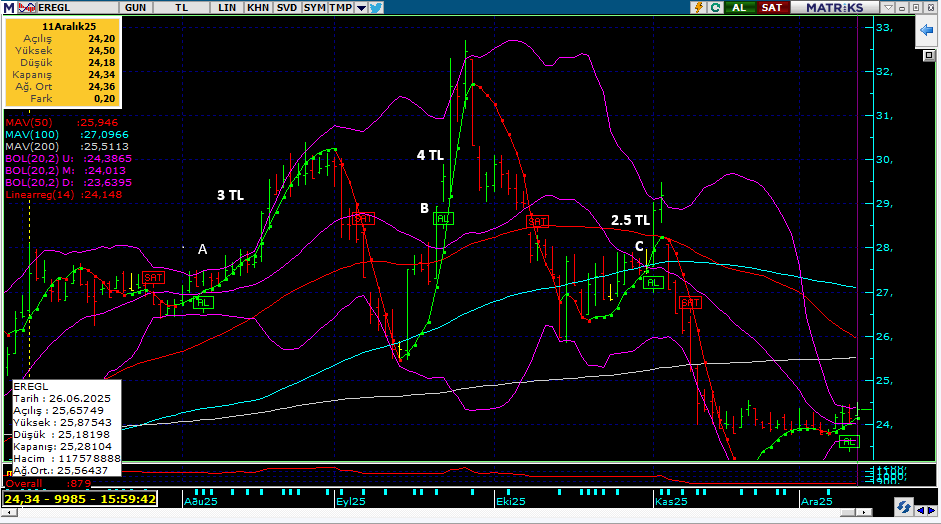Click the Matriks M logo icon

[8, 7]
